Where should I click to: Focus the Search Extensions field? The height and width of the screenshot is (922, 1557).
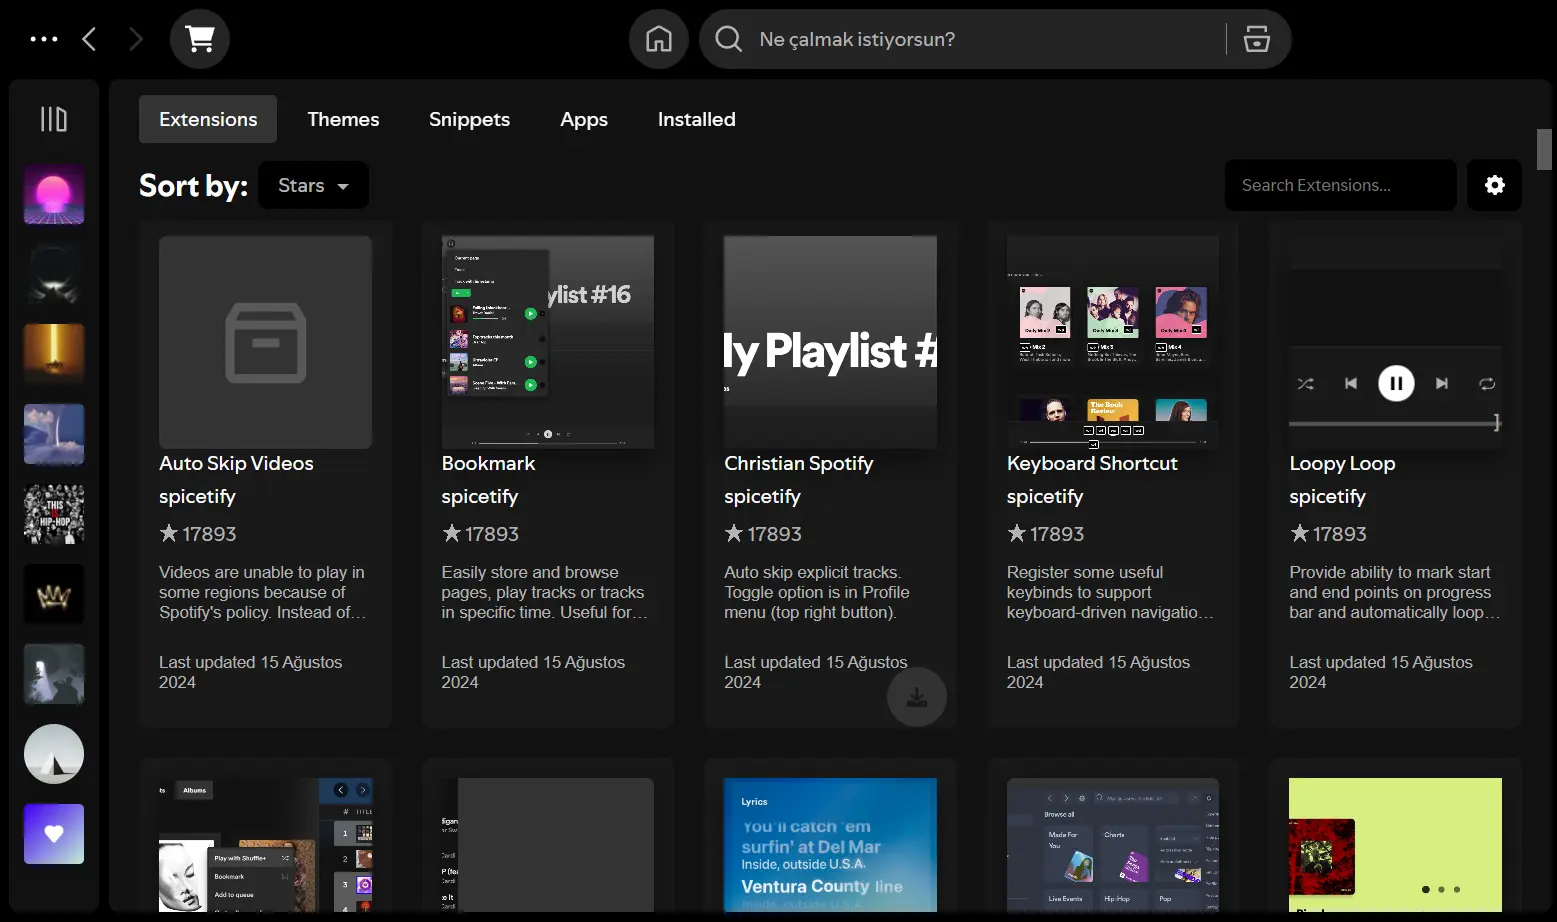(1340, 185)
